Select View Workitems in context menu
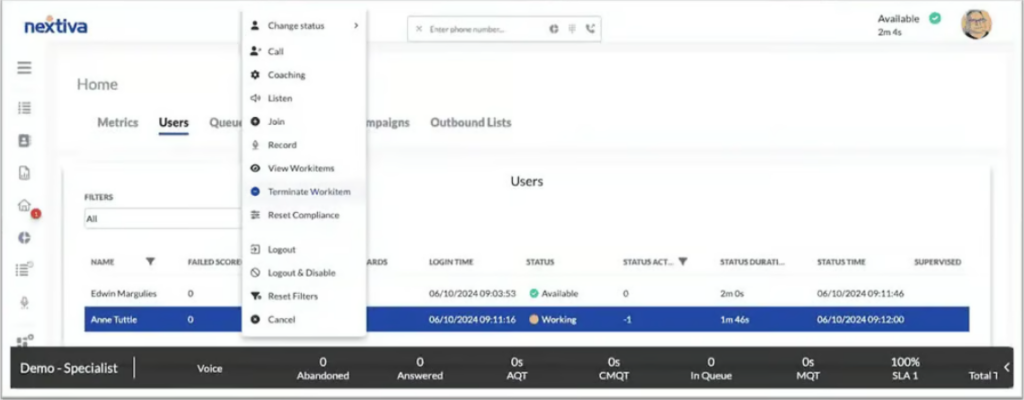The width and height of the screenshot is (1024, 400). pos(304,169)
